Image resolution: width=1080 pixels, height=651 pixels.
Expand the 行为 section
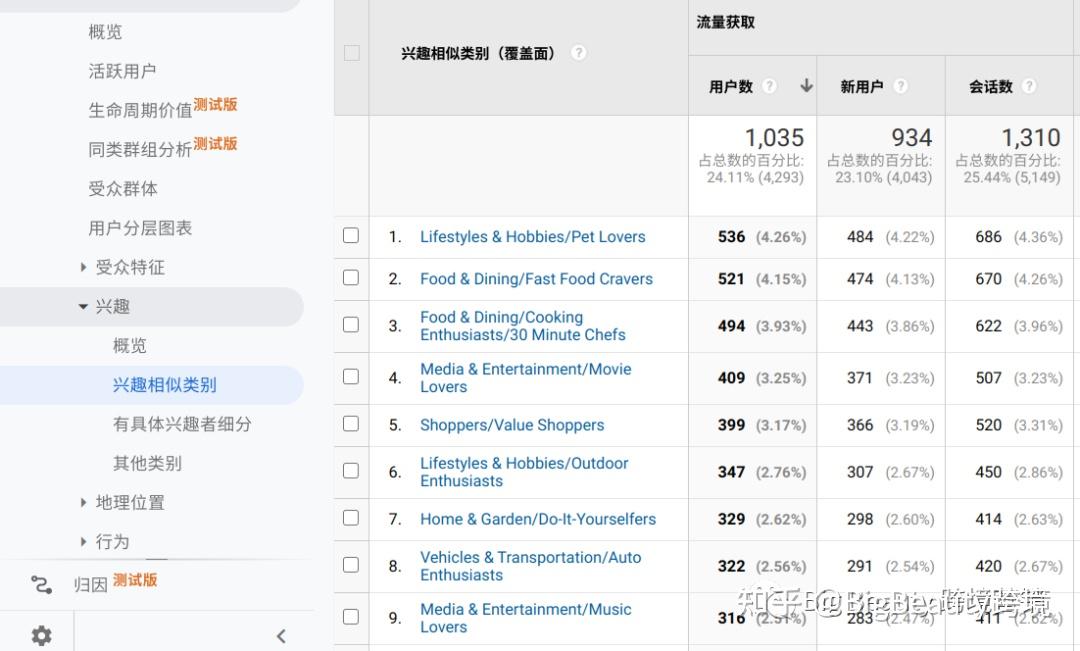(x=83, y=541)
